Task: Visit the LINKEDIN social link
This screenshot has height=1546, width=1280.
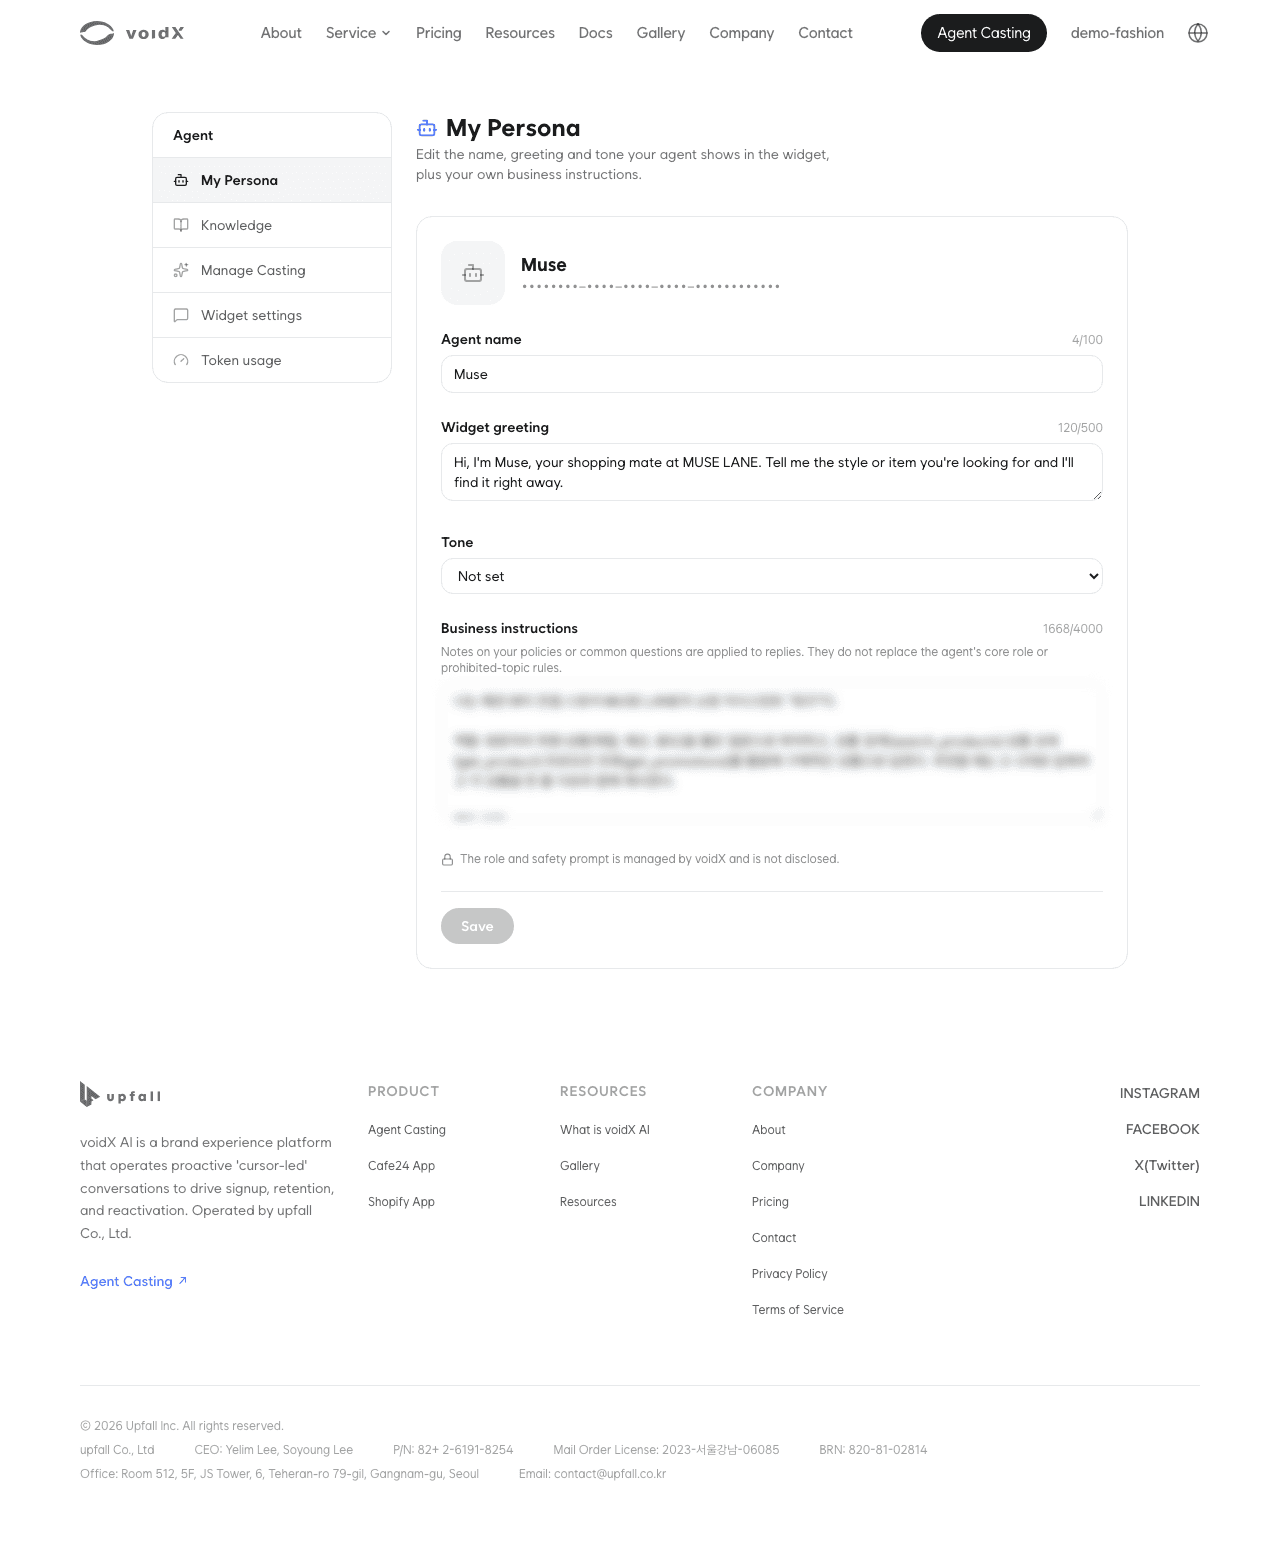Action: [1169, 1201]
